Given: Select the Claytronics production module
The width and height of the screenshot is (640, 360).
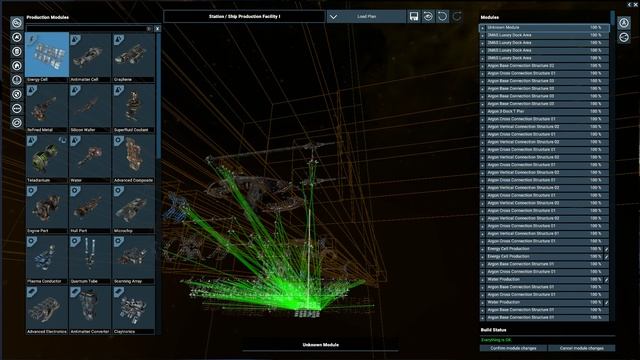Looking at the screenshot, I should click(x=133, y=310).
